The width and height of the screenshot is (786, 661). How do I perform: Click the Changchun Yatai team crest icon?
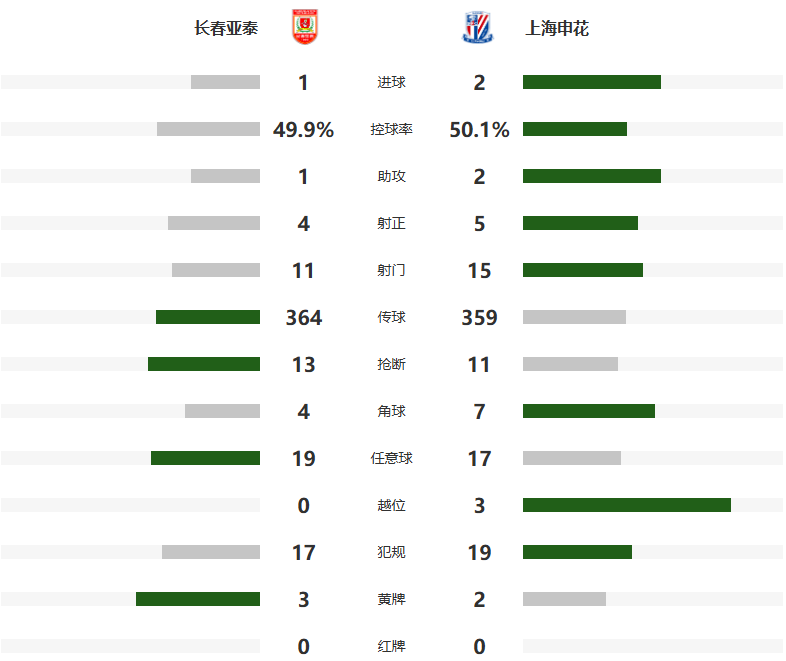tap(305, 27)
